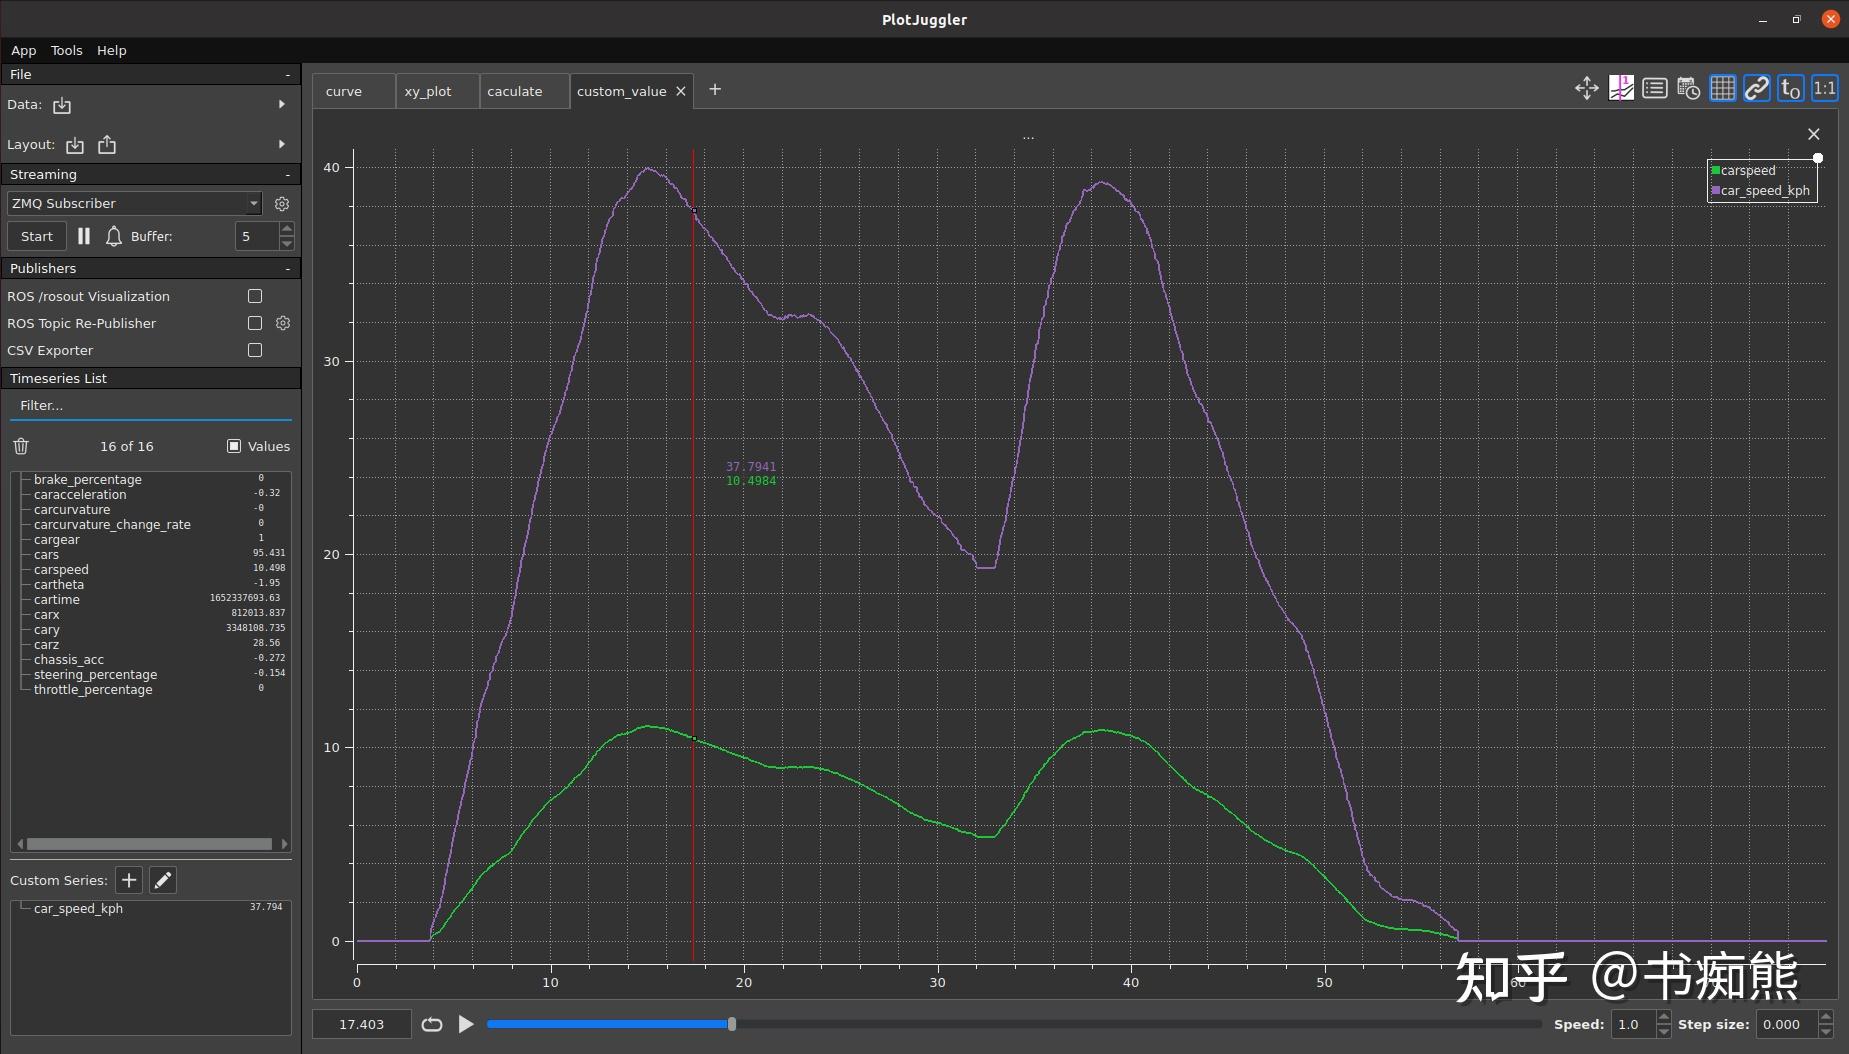Screen dimensions: 1849x1054
Task: Open ROS Topic Re-Publisher settings gear
Action: pyautogui.click(x=283, y=323)
